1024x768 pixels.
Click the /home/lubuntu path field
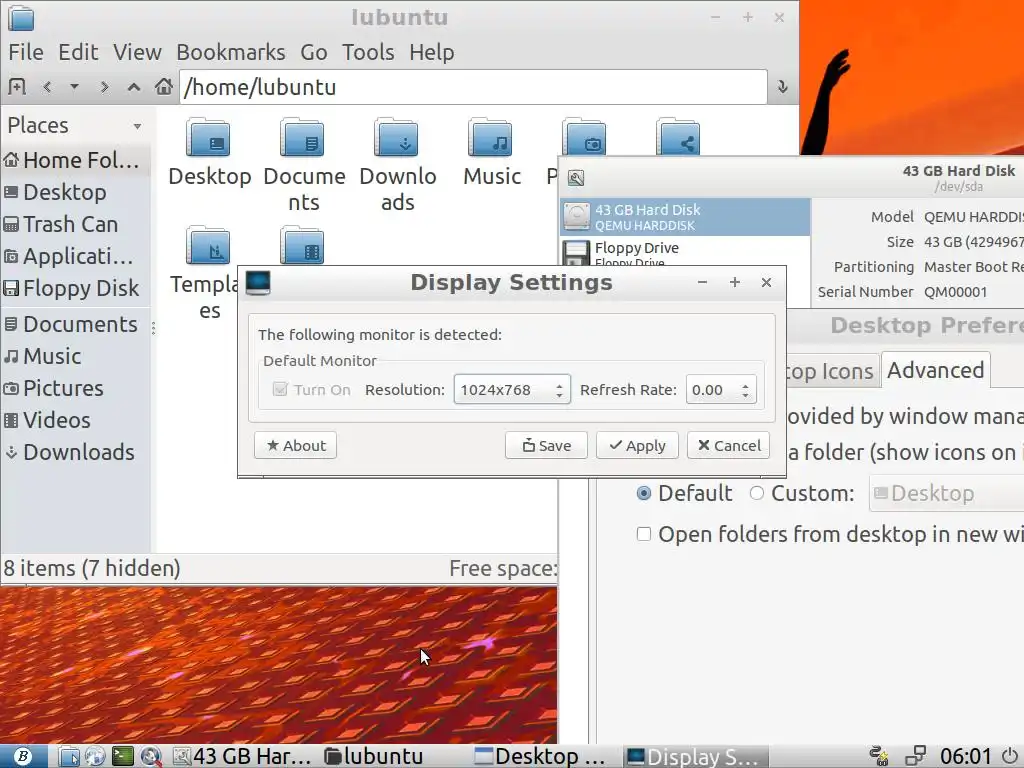pyautogui.click(x=473, y=87)
